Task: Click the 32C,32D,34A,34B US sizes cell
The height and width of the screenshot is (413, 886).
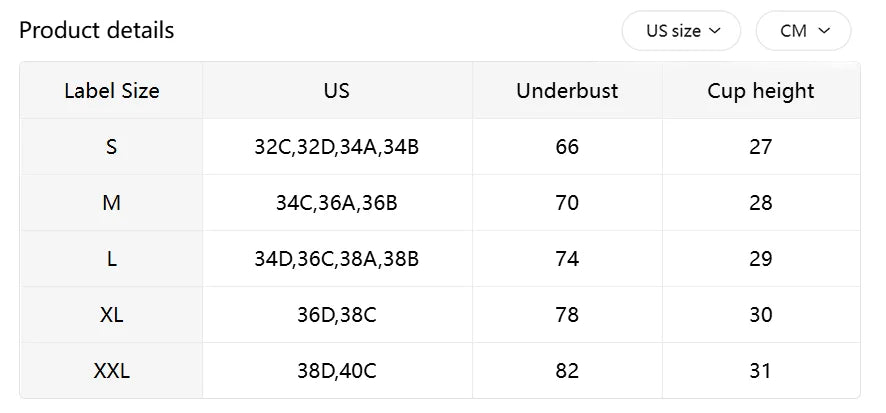Action: 337,147
